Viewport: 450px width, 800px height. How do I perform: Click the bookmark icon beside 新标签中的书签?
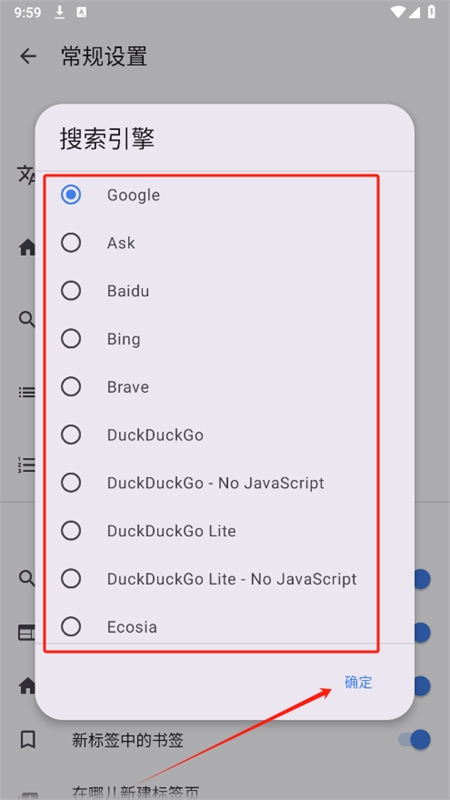coord(28,739)
